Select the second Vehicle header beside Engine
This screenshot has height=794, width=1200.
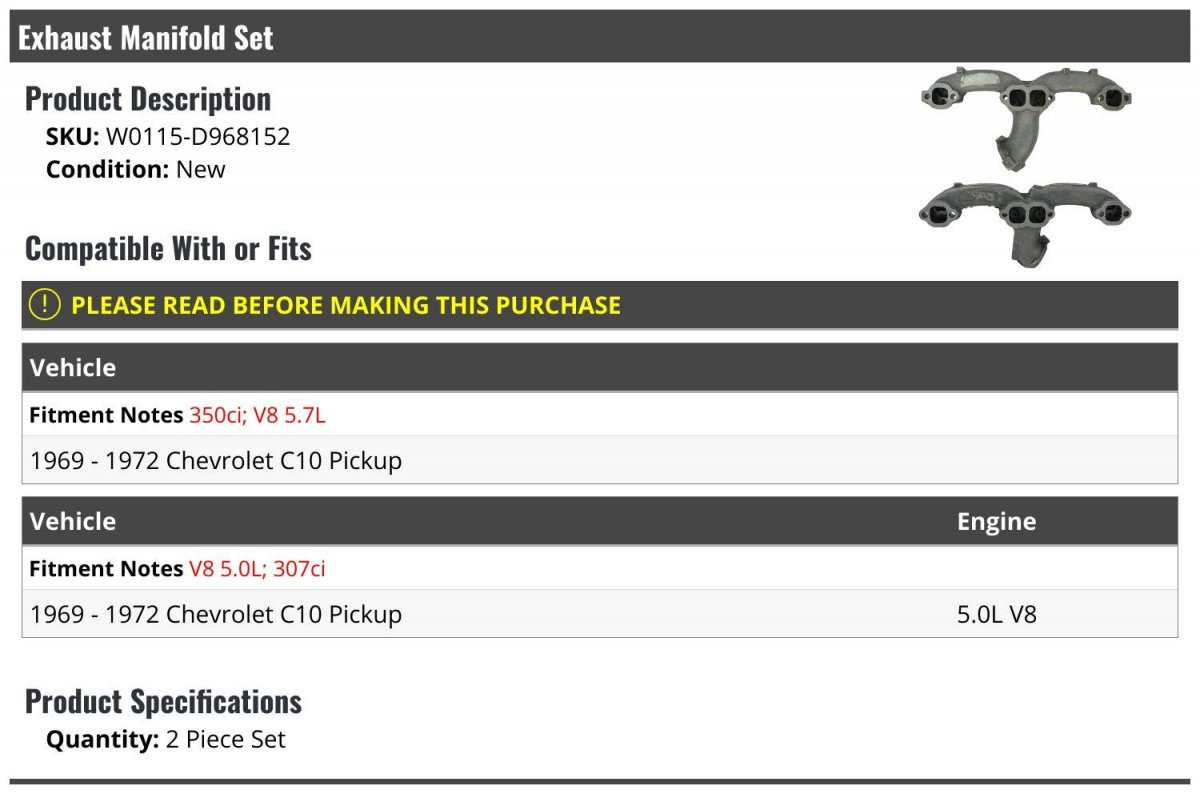tap(73, 521)
